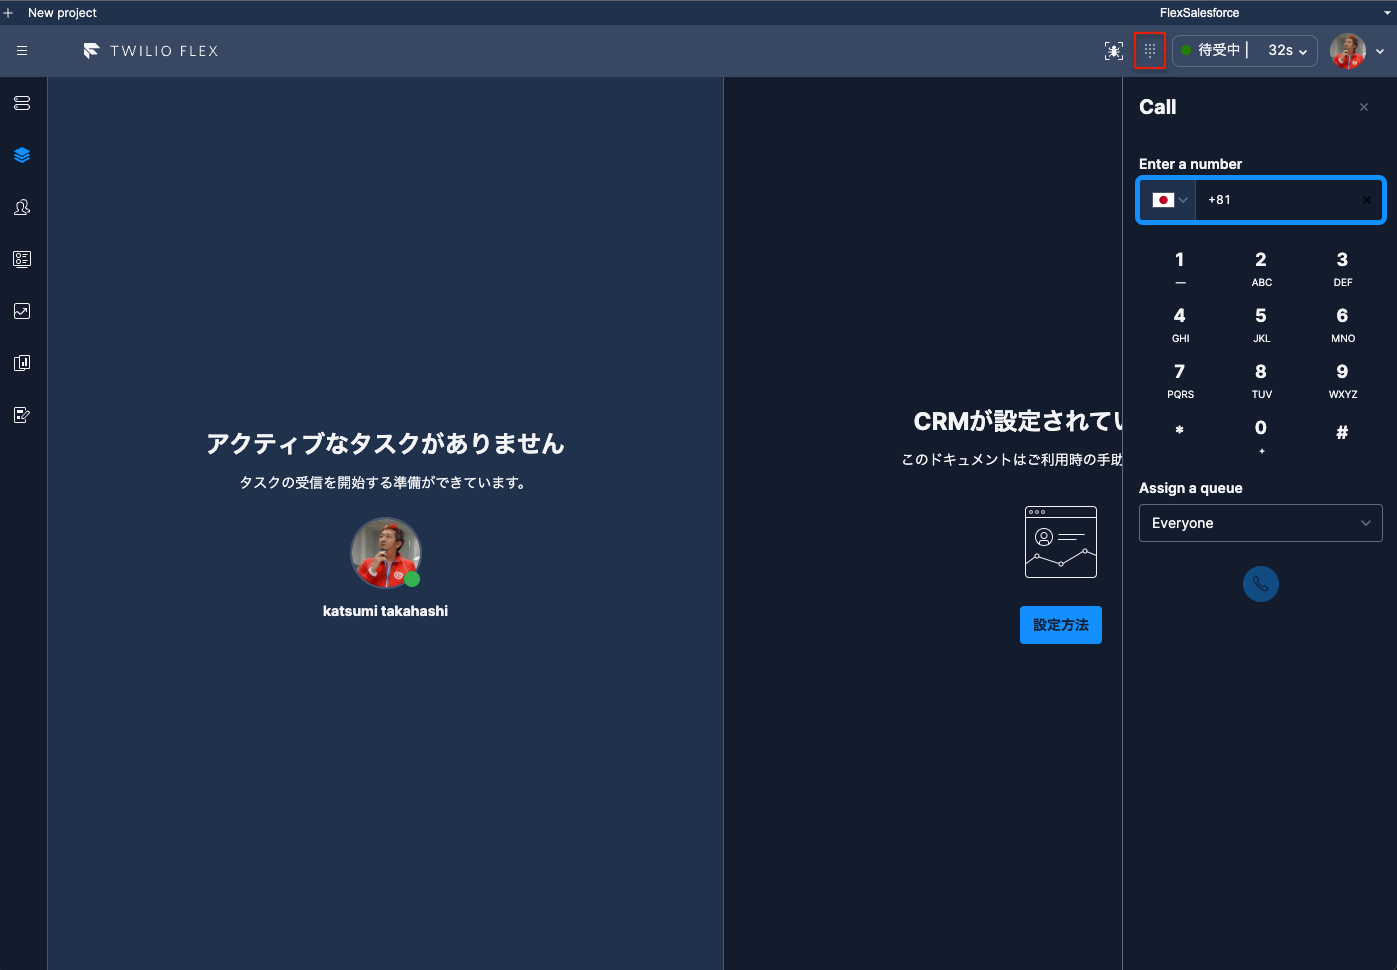1397x970 pixels.
Task: Open the Agent Desktop view from the sidebar
Action: (x=21, y=102)
